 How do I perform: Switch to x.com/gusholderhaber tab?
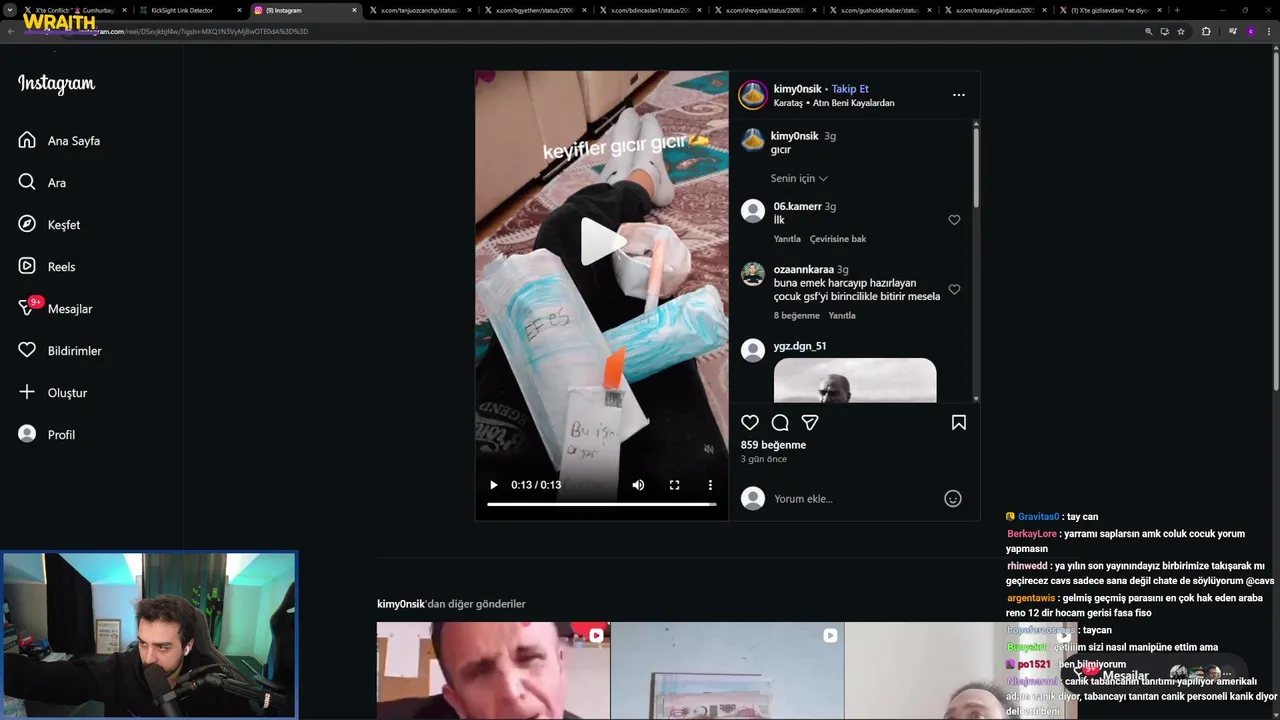pyautogui.click(x=878, y=10)
